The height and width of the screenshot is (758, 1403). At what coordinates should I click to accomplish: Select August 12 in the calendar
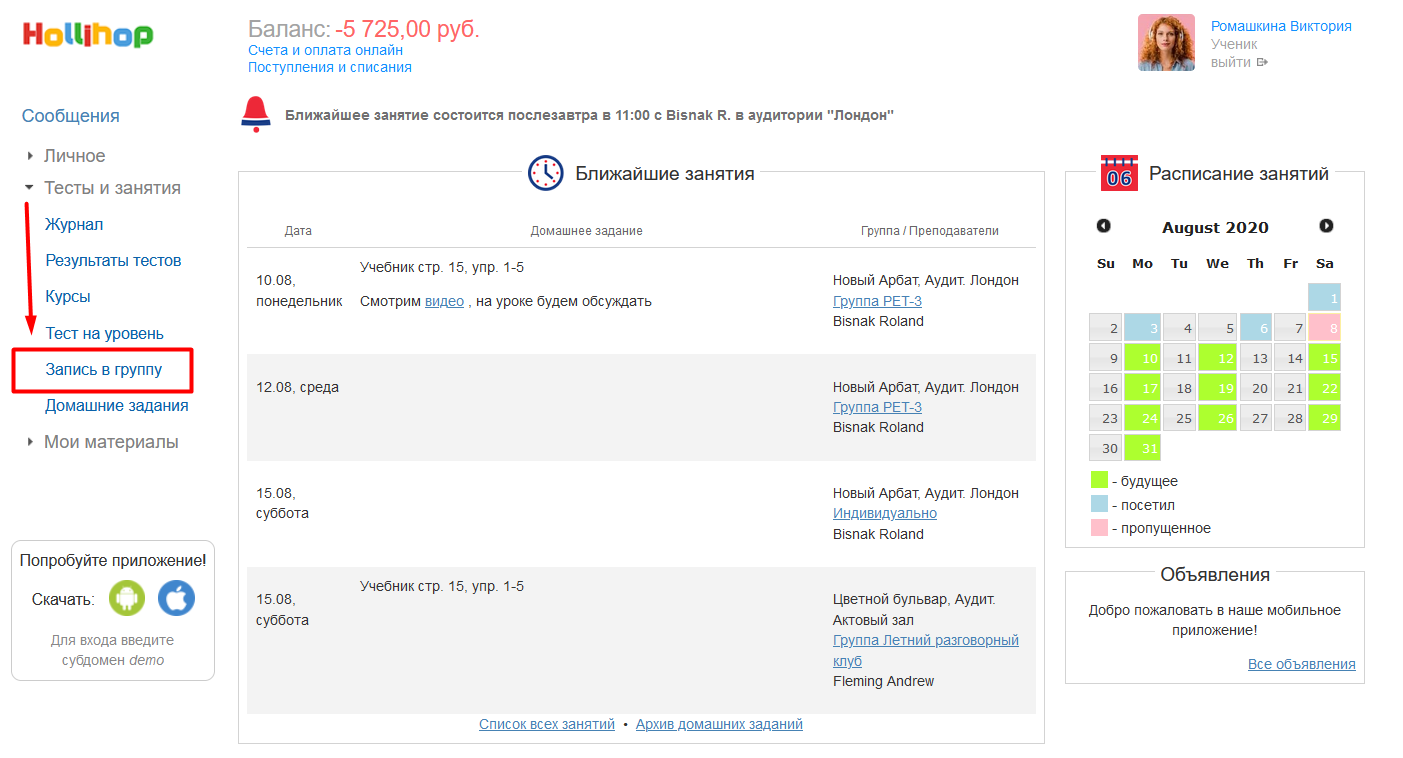coord(1215,358)
